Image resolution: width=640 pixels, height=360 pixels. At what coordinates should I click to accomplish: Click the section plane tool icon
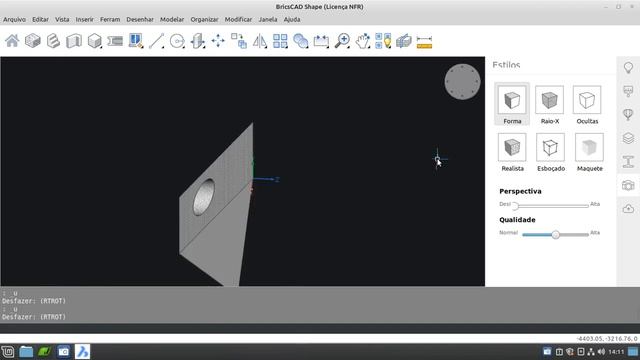tap(321, 41)
